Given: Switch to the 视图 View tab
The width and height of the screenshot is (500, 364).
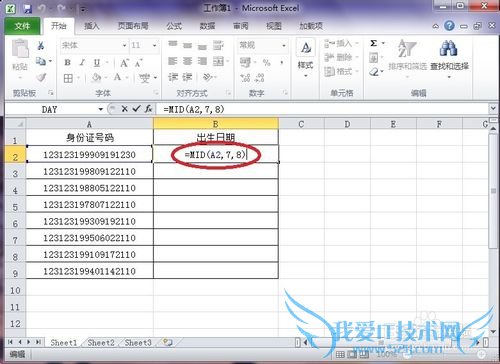Looking at the screenshot, I should 274,26.
